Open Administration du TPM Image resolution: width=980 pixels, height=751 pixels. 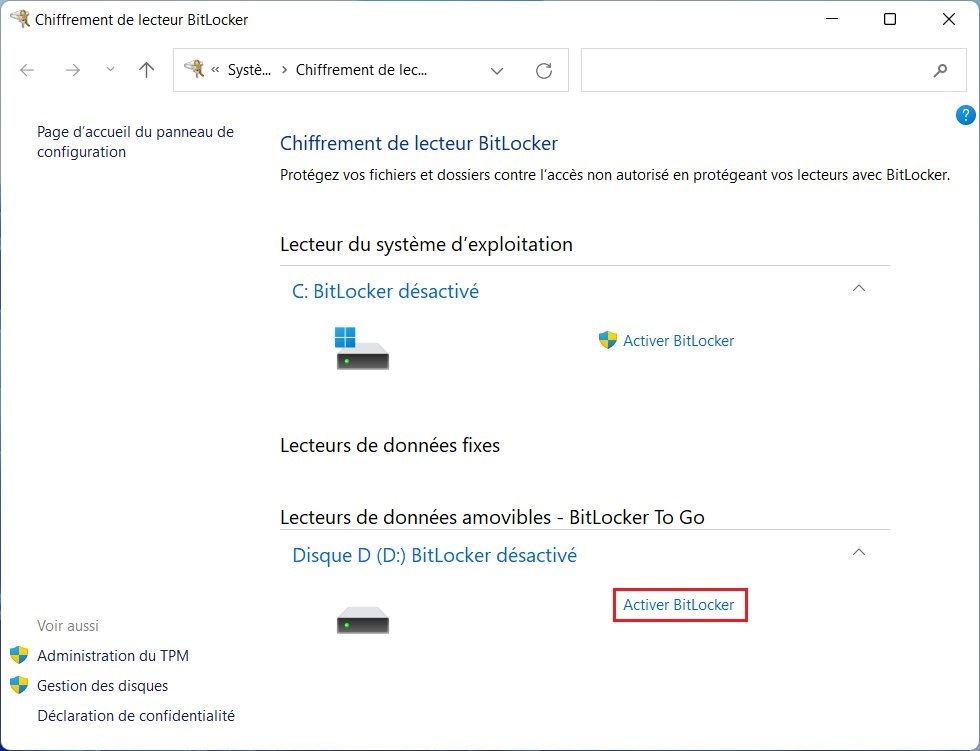point(112,656)
